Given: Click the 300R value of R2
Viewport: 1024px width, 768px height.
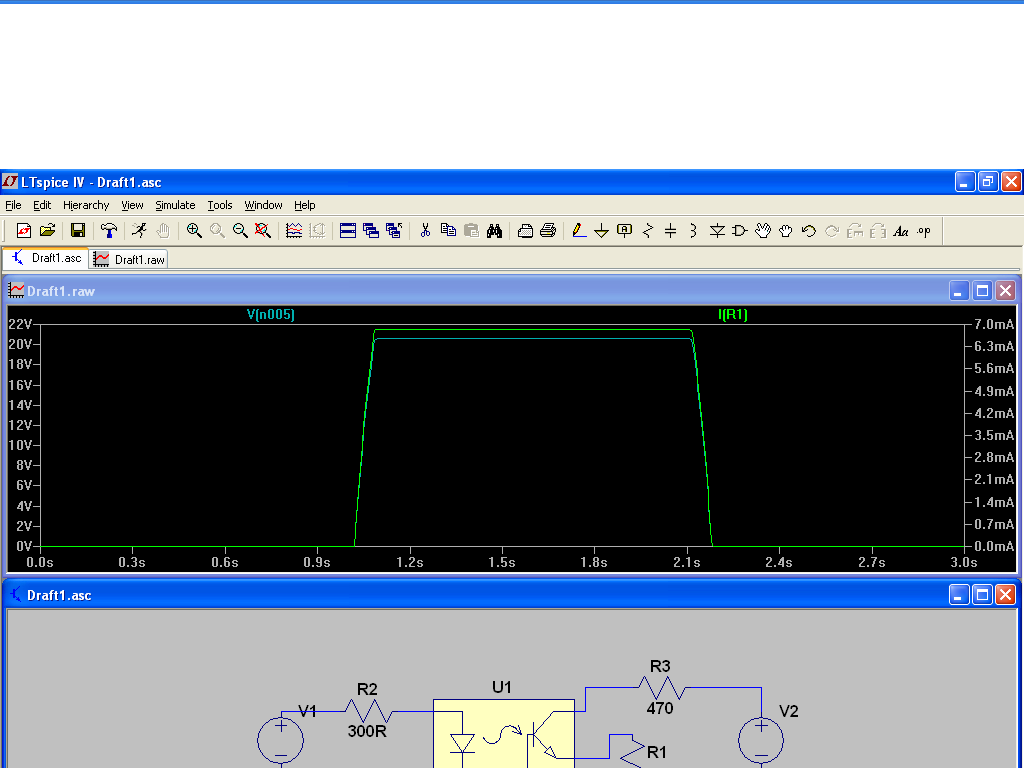Looking at the screenshot, I should point(367,731).
